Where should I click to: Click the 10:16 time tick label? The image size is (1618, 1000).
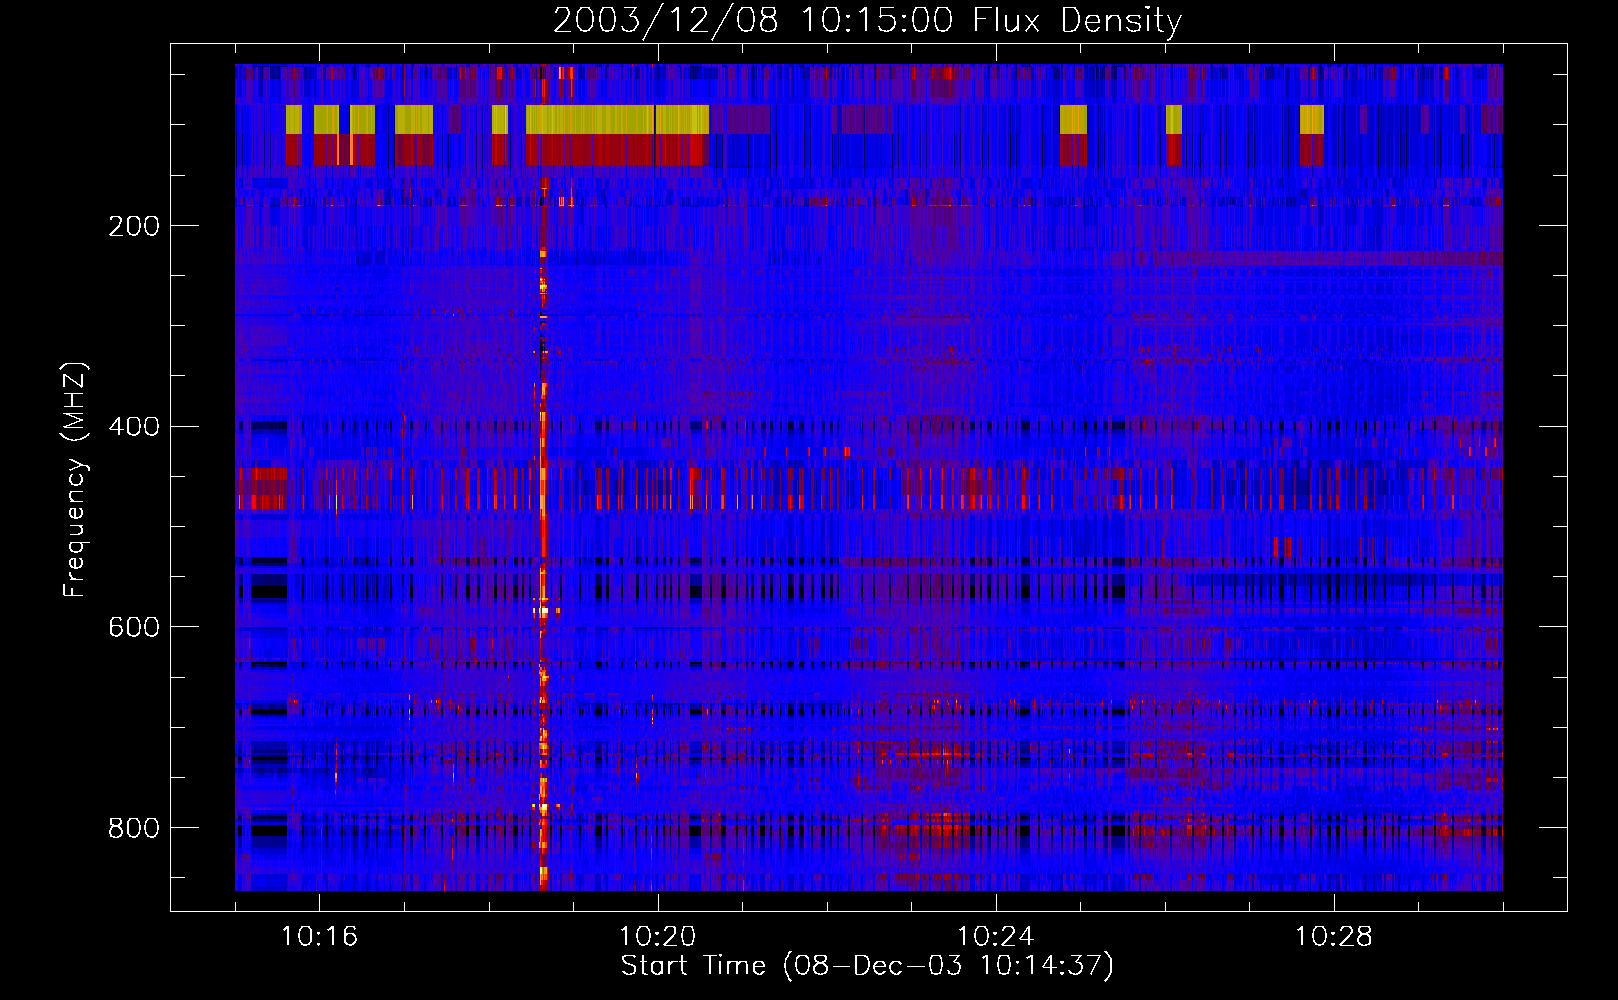319,936
